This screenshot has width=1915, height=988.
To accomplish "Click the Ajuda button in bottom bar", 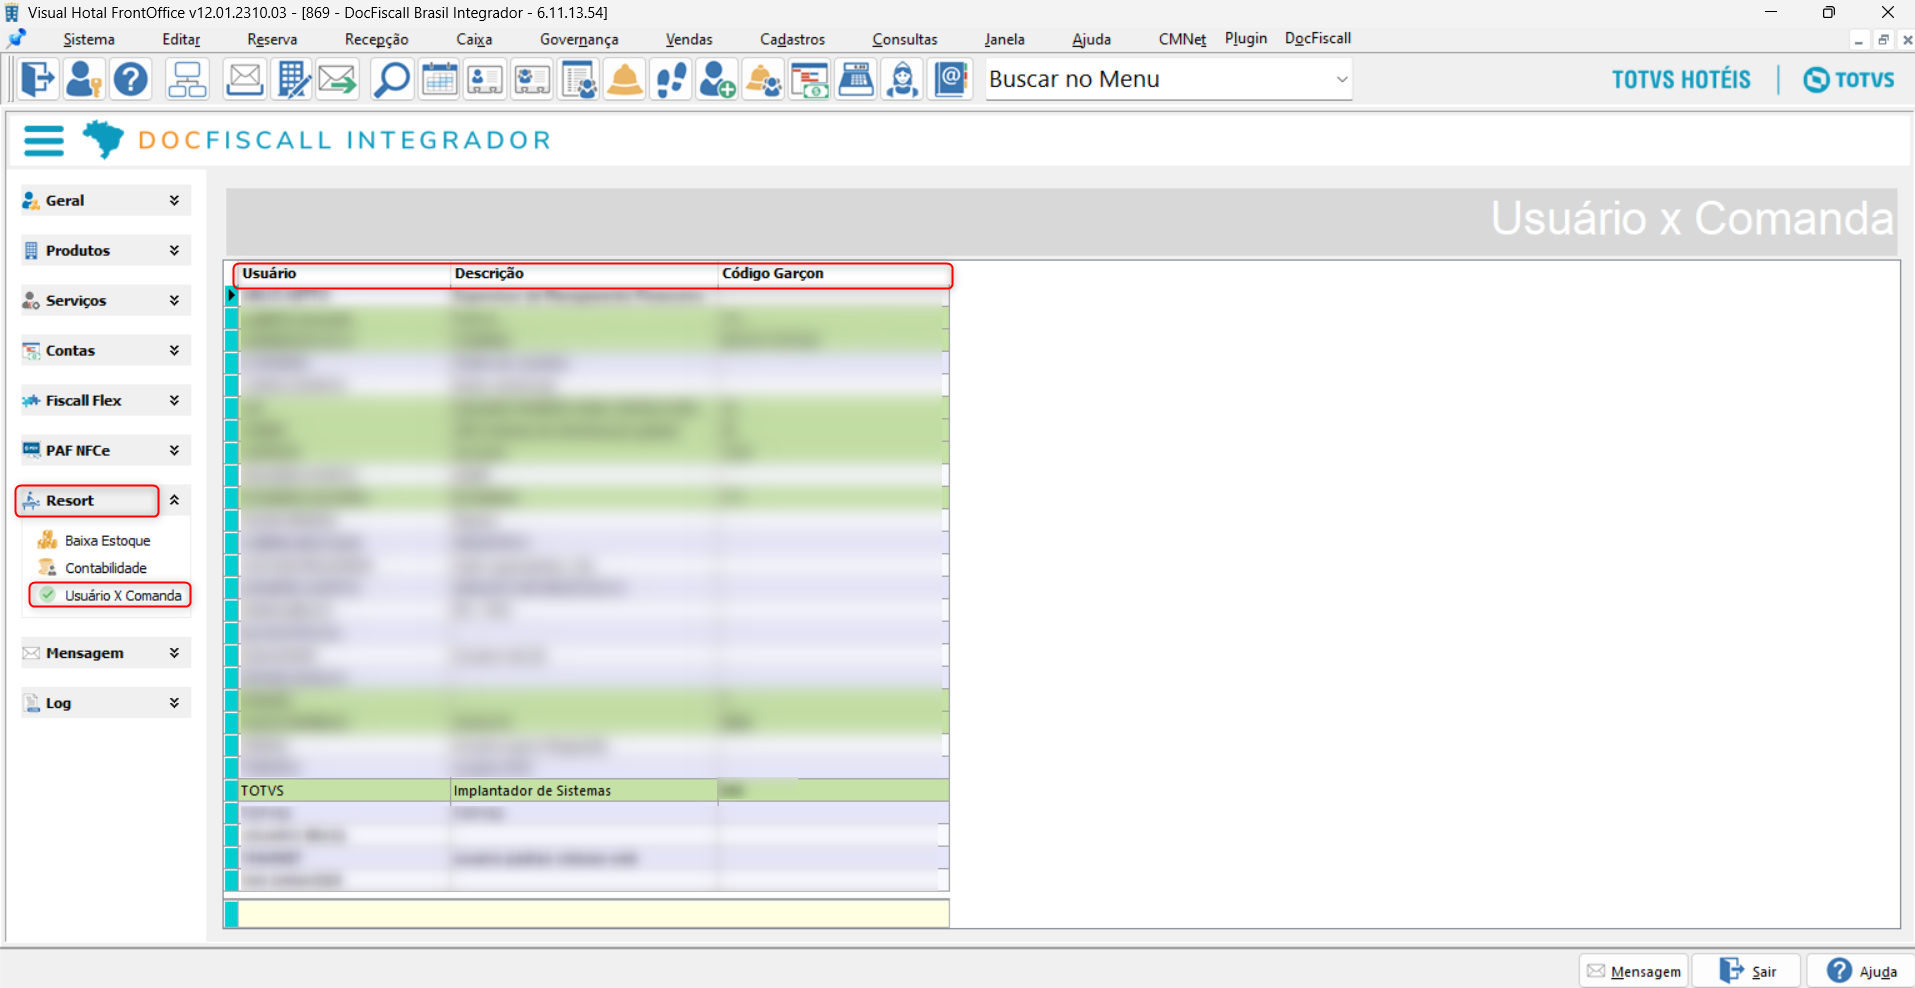I will [x=1861, y=971].
